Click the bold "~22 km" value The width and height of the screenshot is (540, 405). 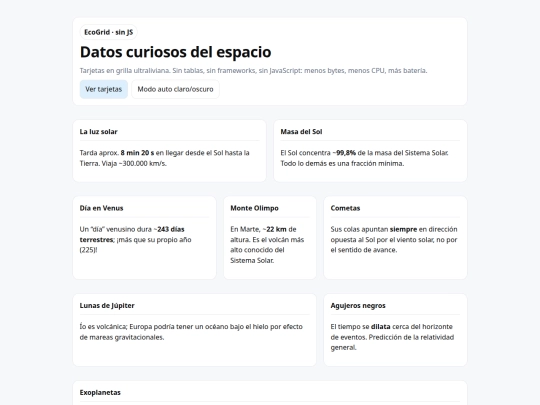[x=274, y=229]
